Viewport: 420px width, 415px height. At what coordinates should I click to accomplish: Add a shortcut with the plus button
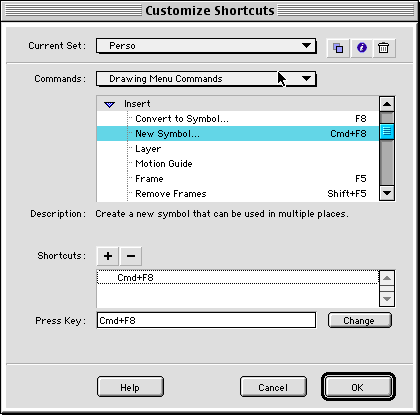click(108, 256)
